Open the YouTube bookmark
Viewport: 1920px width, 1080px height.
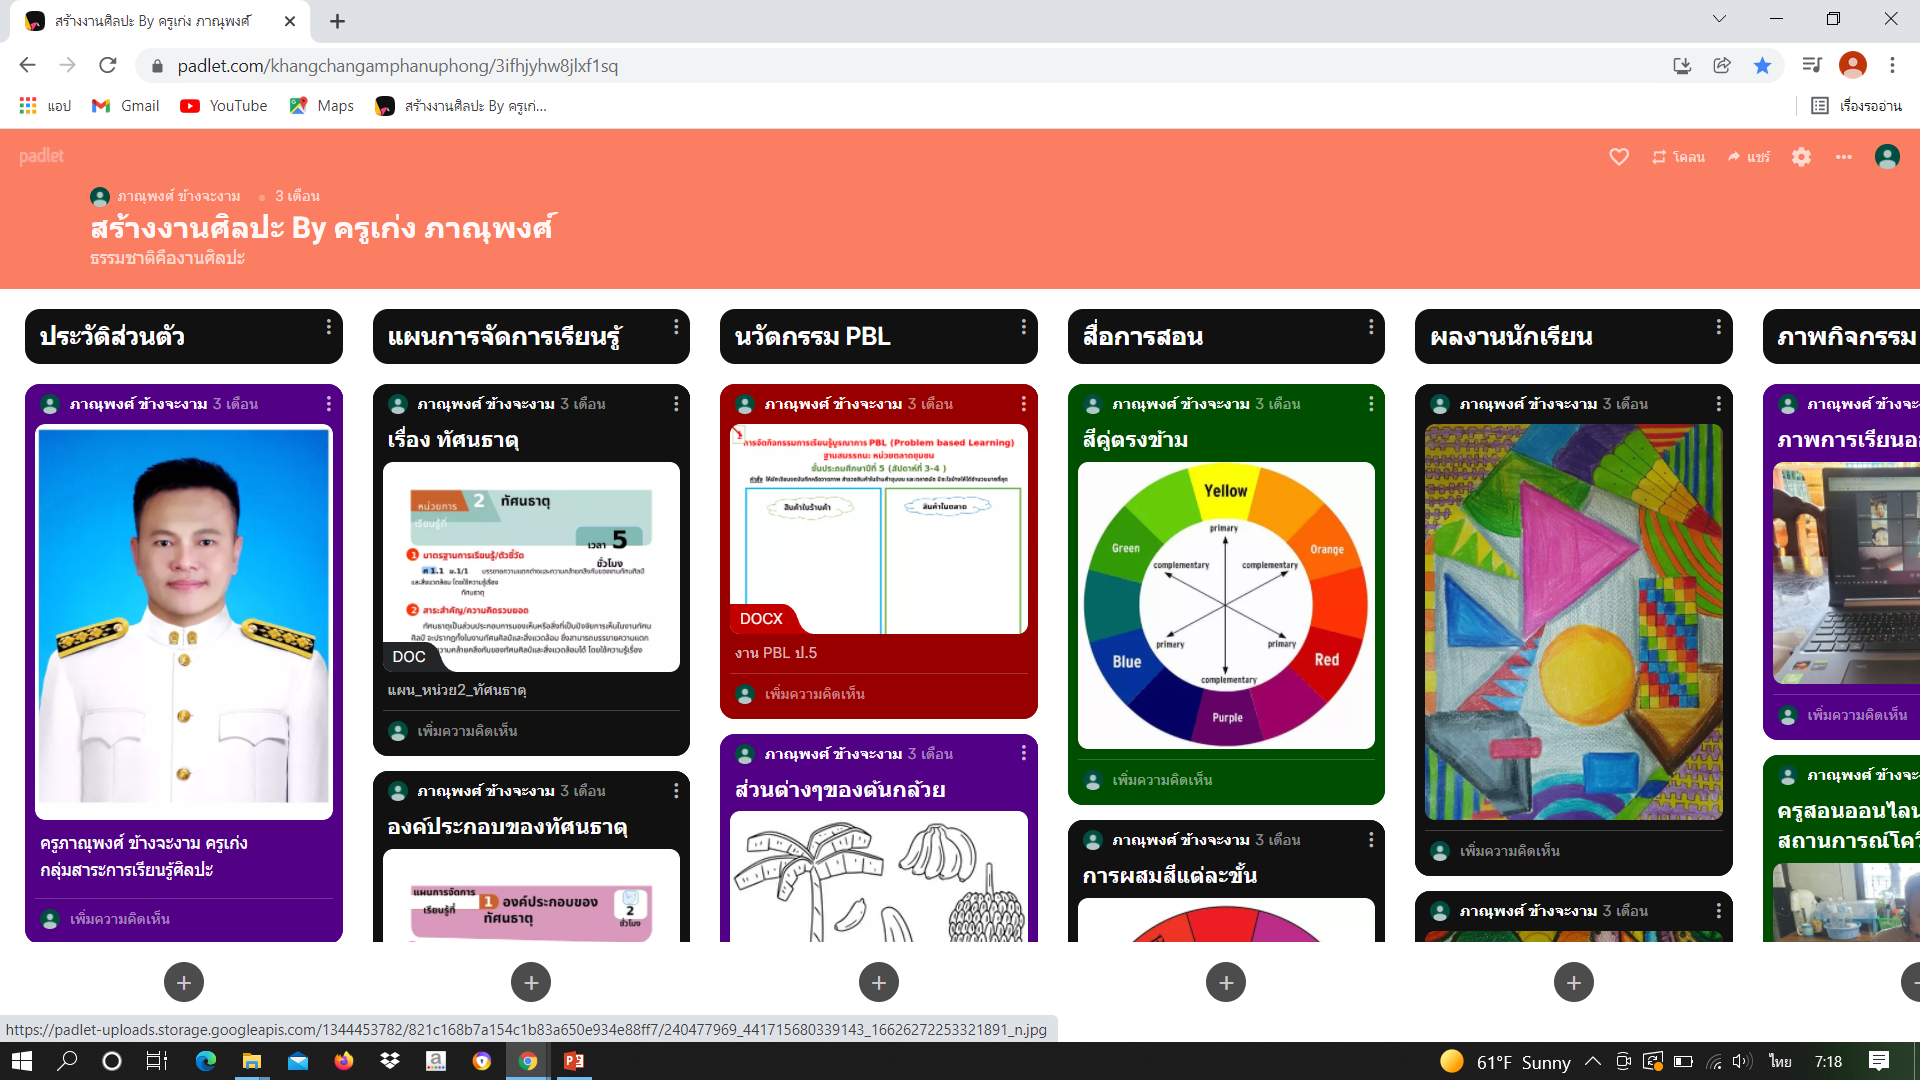[224, 106]
